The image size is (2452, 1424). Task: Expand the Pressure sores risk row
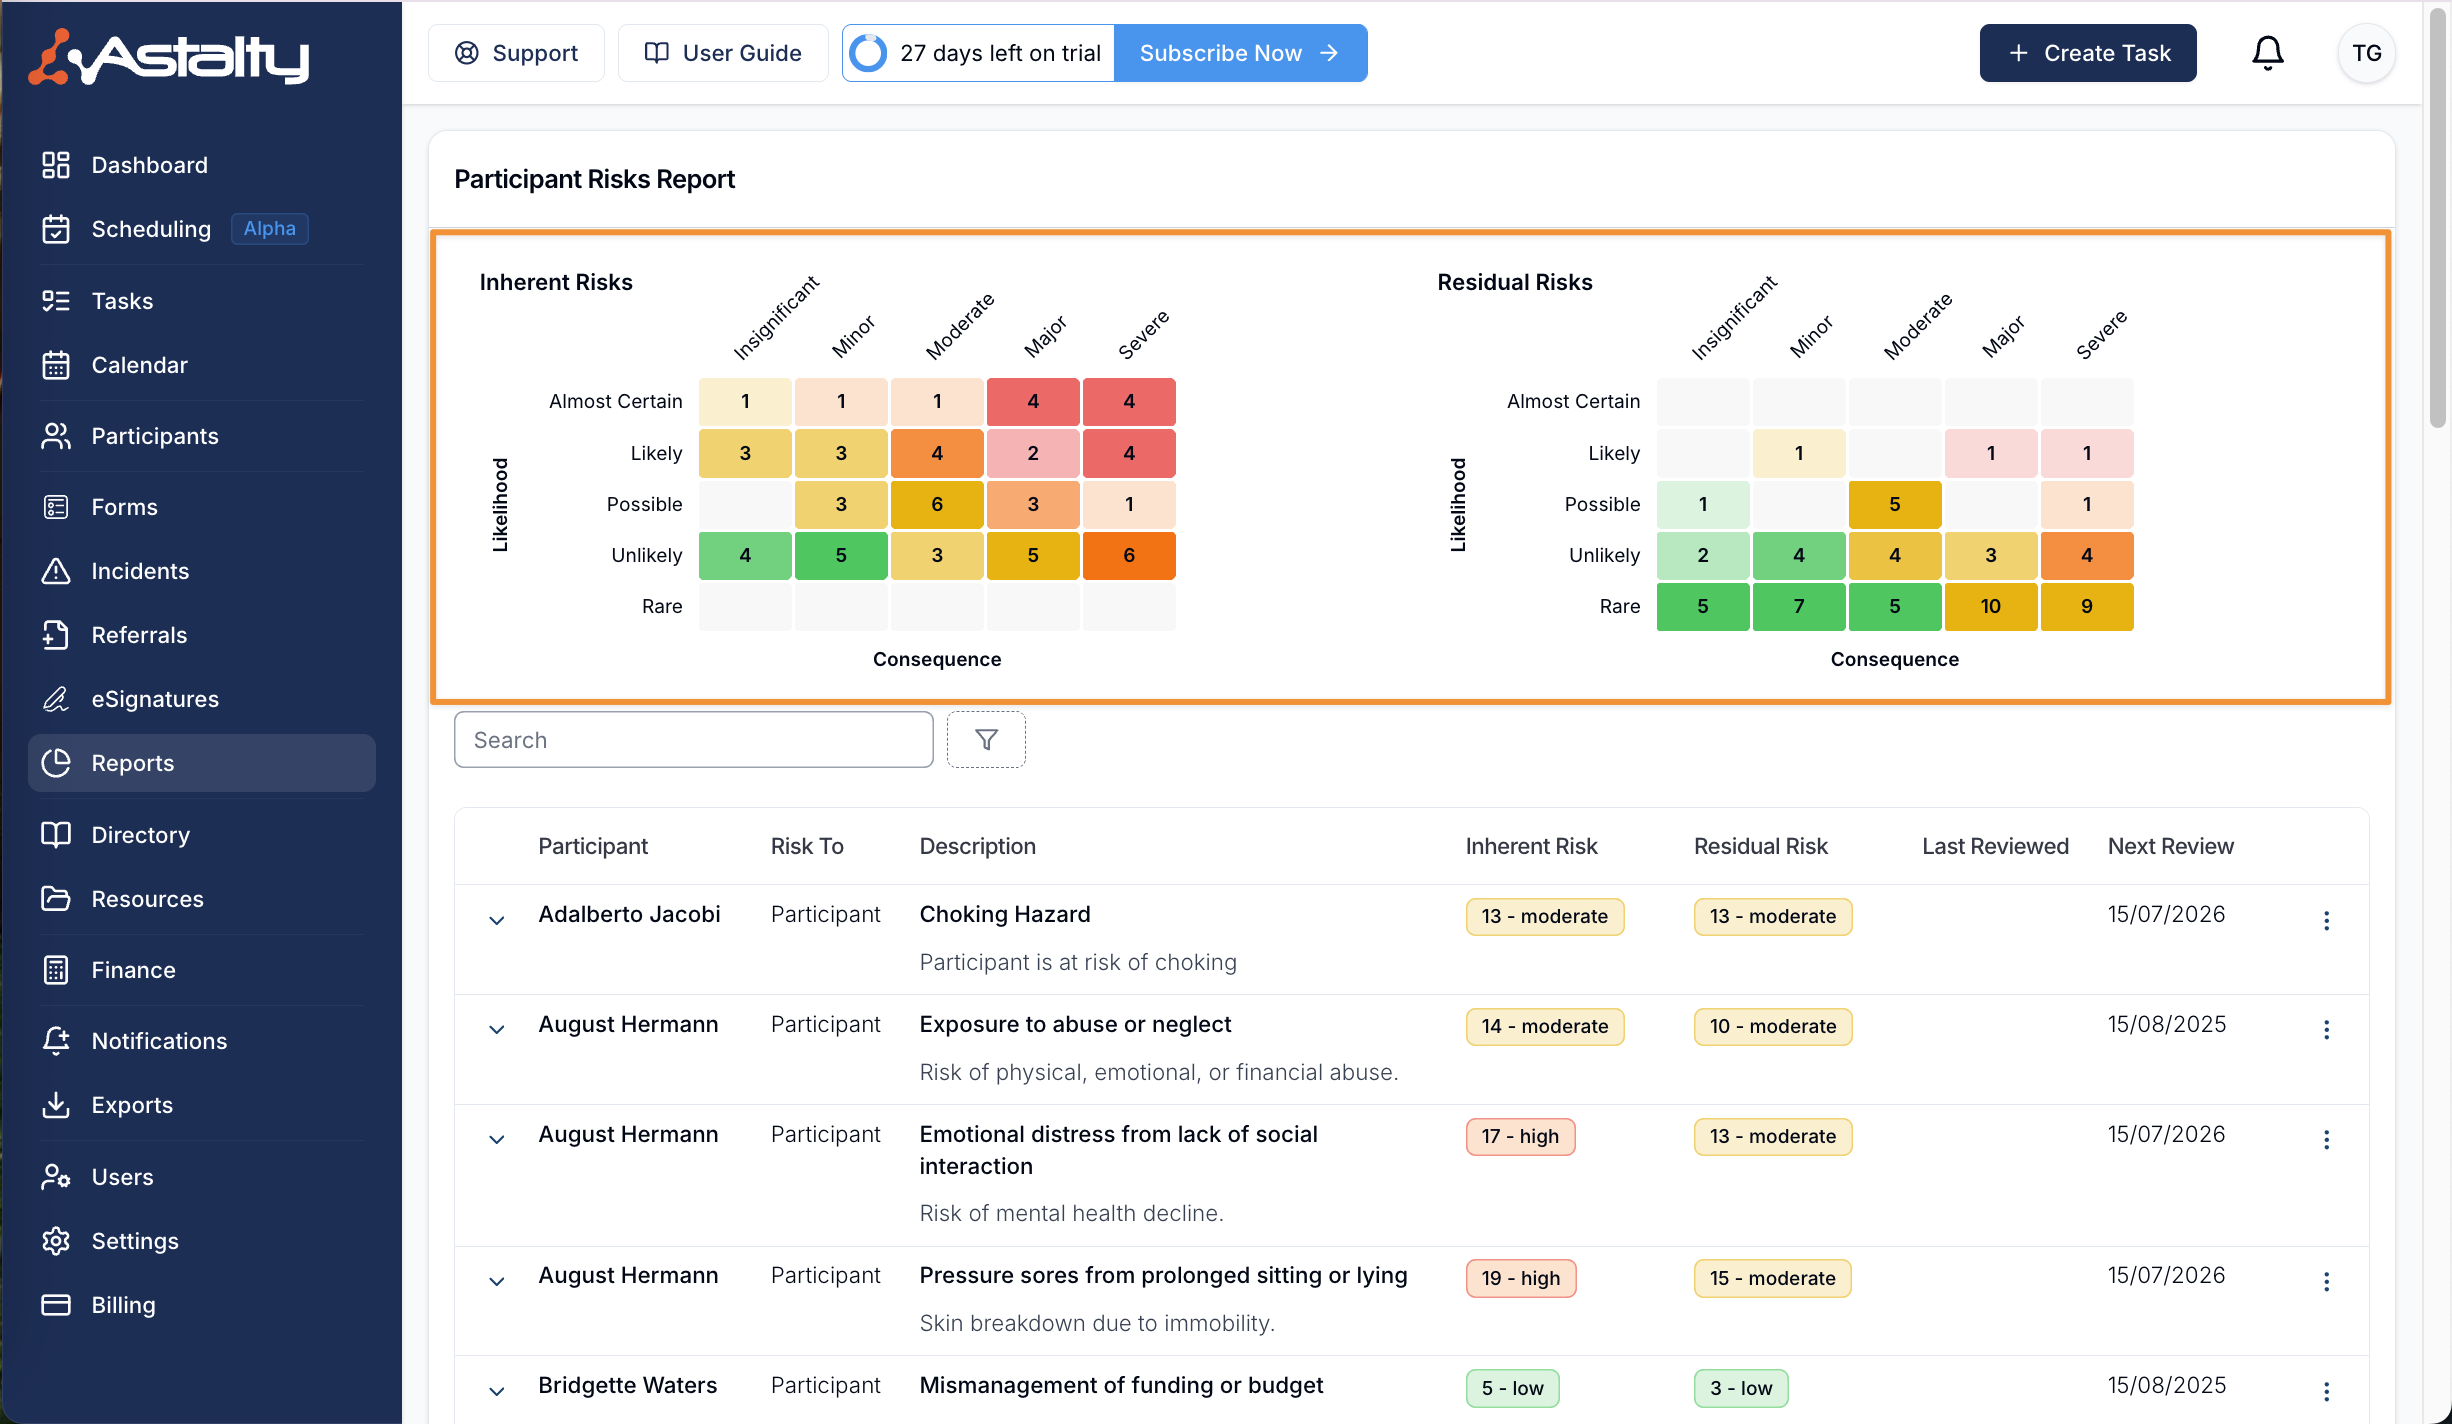click(x=496, y=1281)
